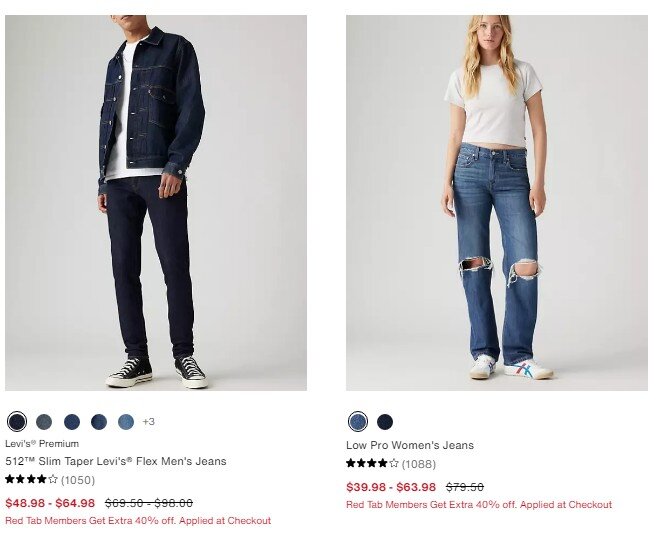
Task: Choose the light blue swatch for 512 jeans
Action: coord(126,421)
